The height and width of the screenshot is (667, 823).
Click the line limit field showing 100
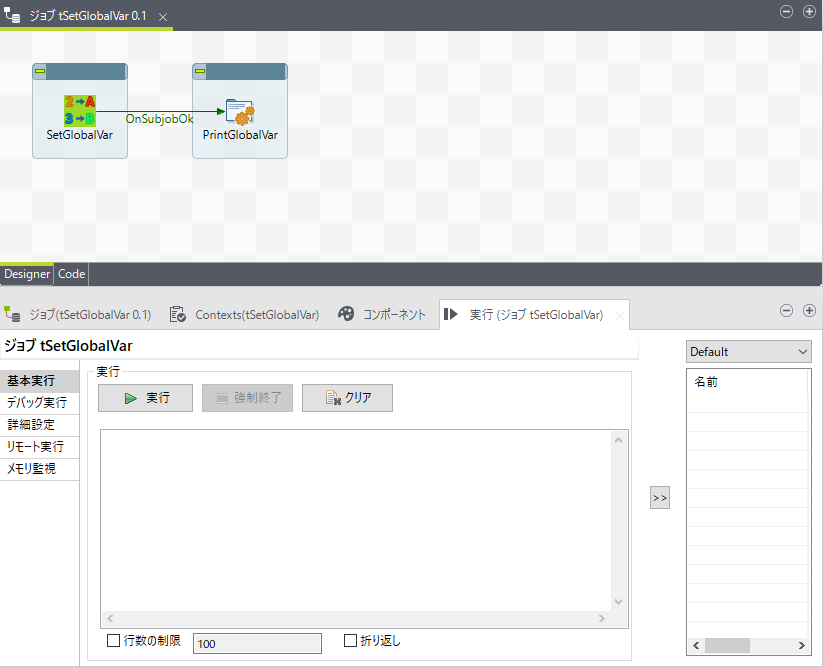click(257, 643)
